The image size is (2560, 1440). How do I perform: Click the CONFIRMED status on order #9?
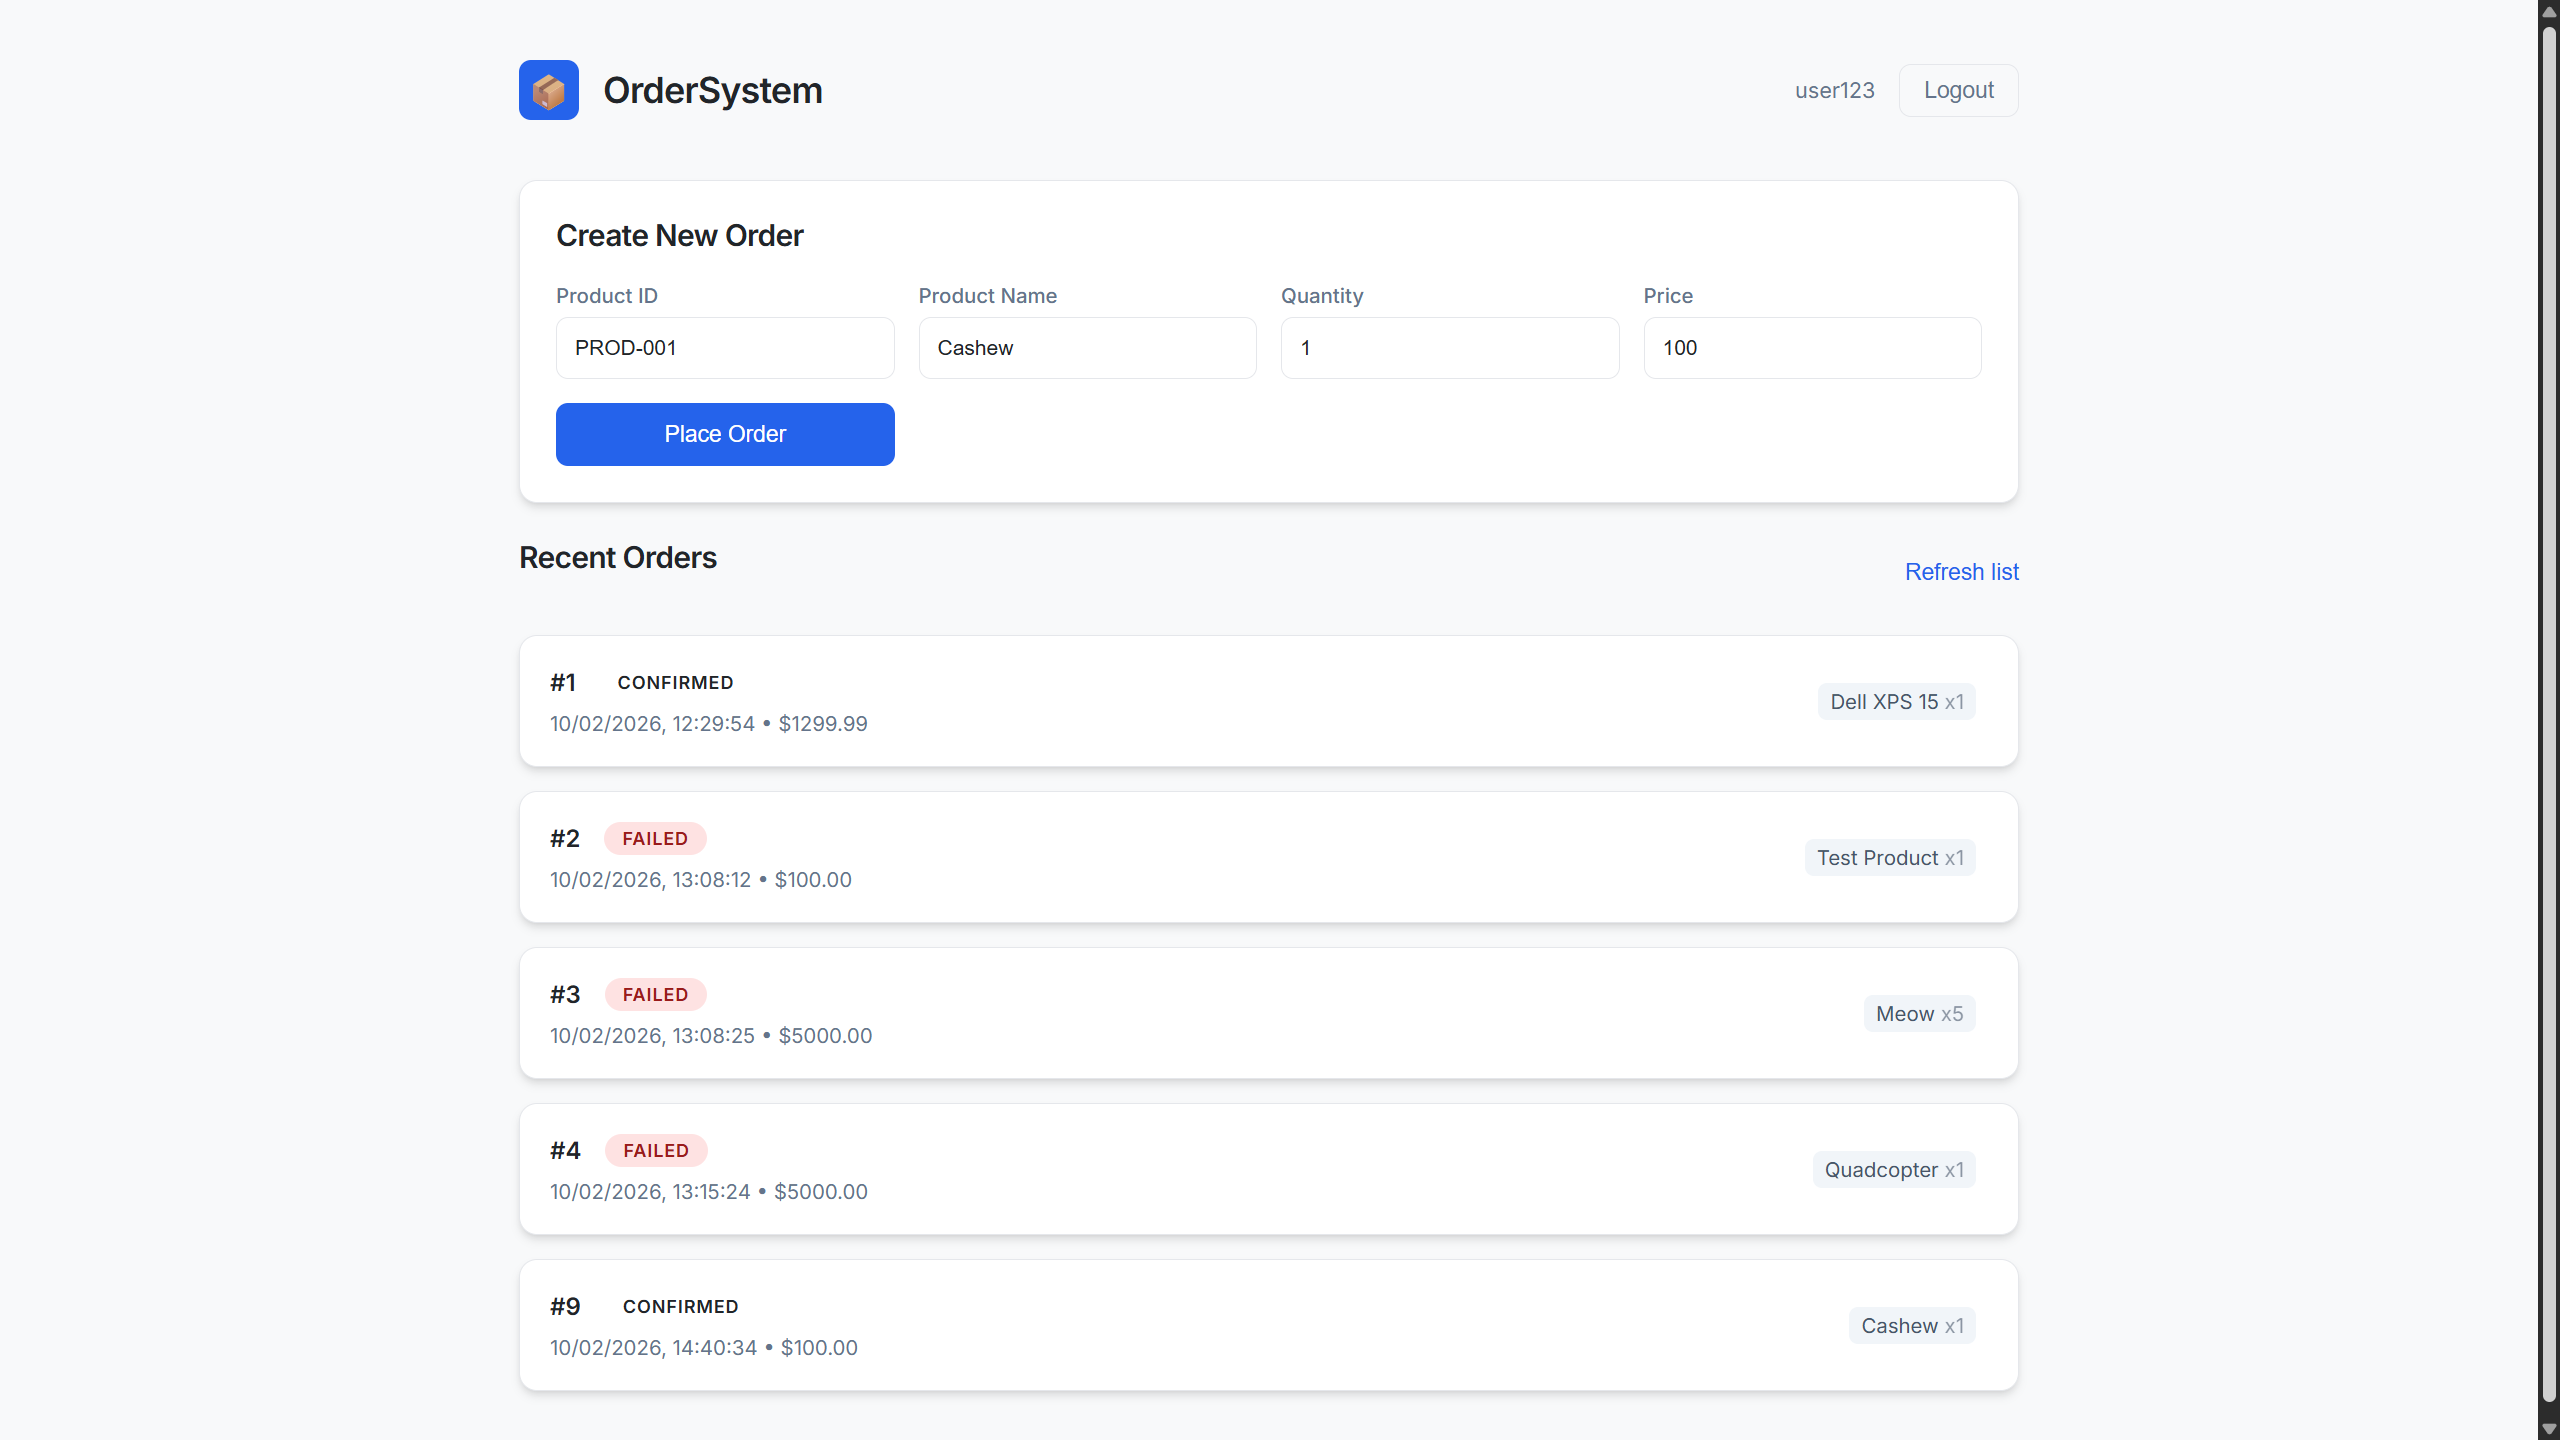point(680,1307)
